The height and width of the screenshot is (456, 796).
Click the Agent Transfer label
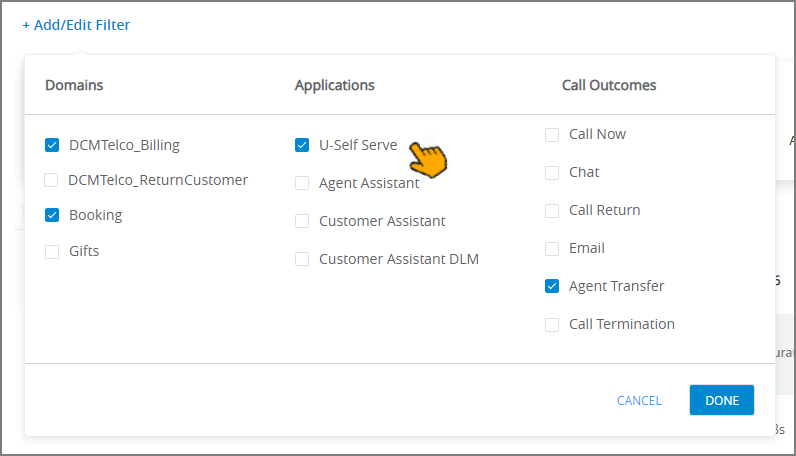tap(616, 286)
